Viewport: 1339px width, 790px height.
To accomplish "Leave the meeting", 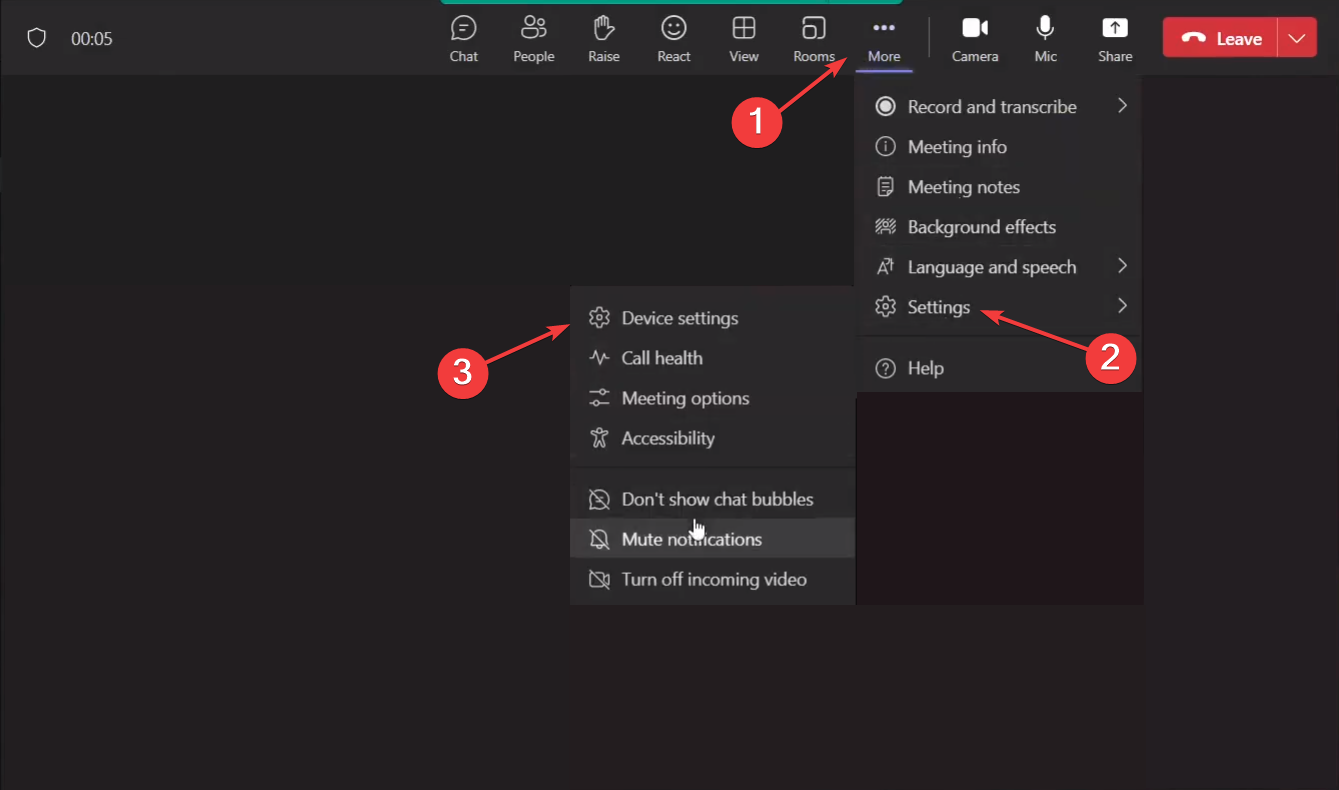I will click(1220, 39).
